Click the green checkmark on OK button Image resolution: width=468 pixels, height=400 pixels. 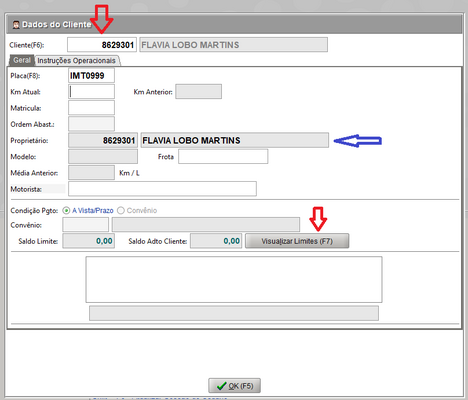(221, 386)
